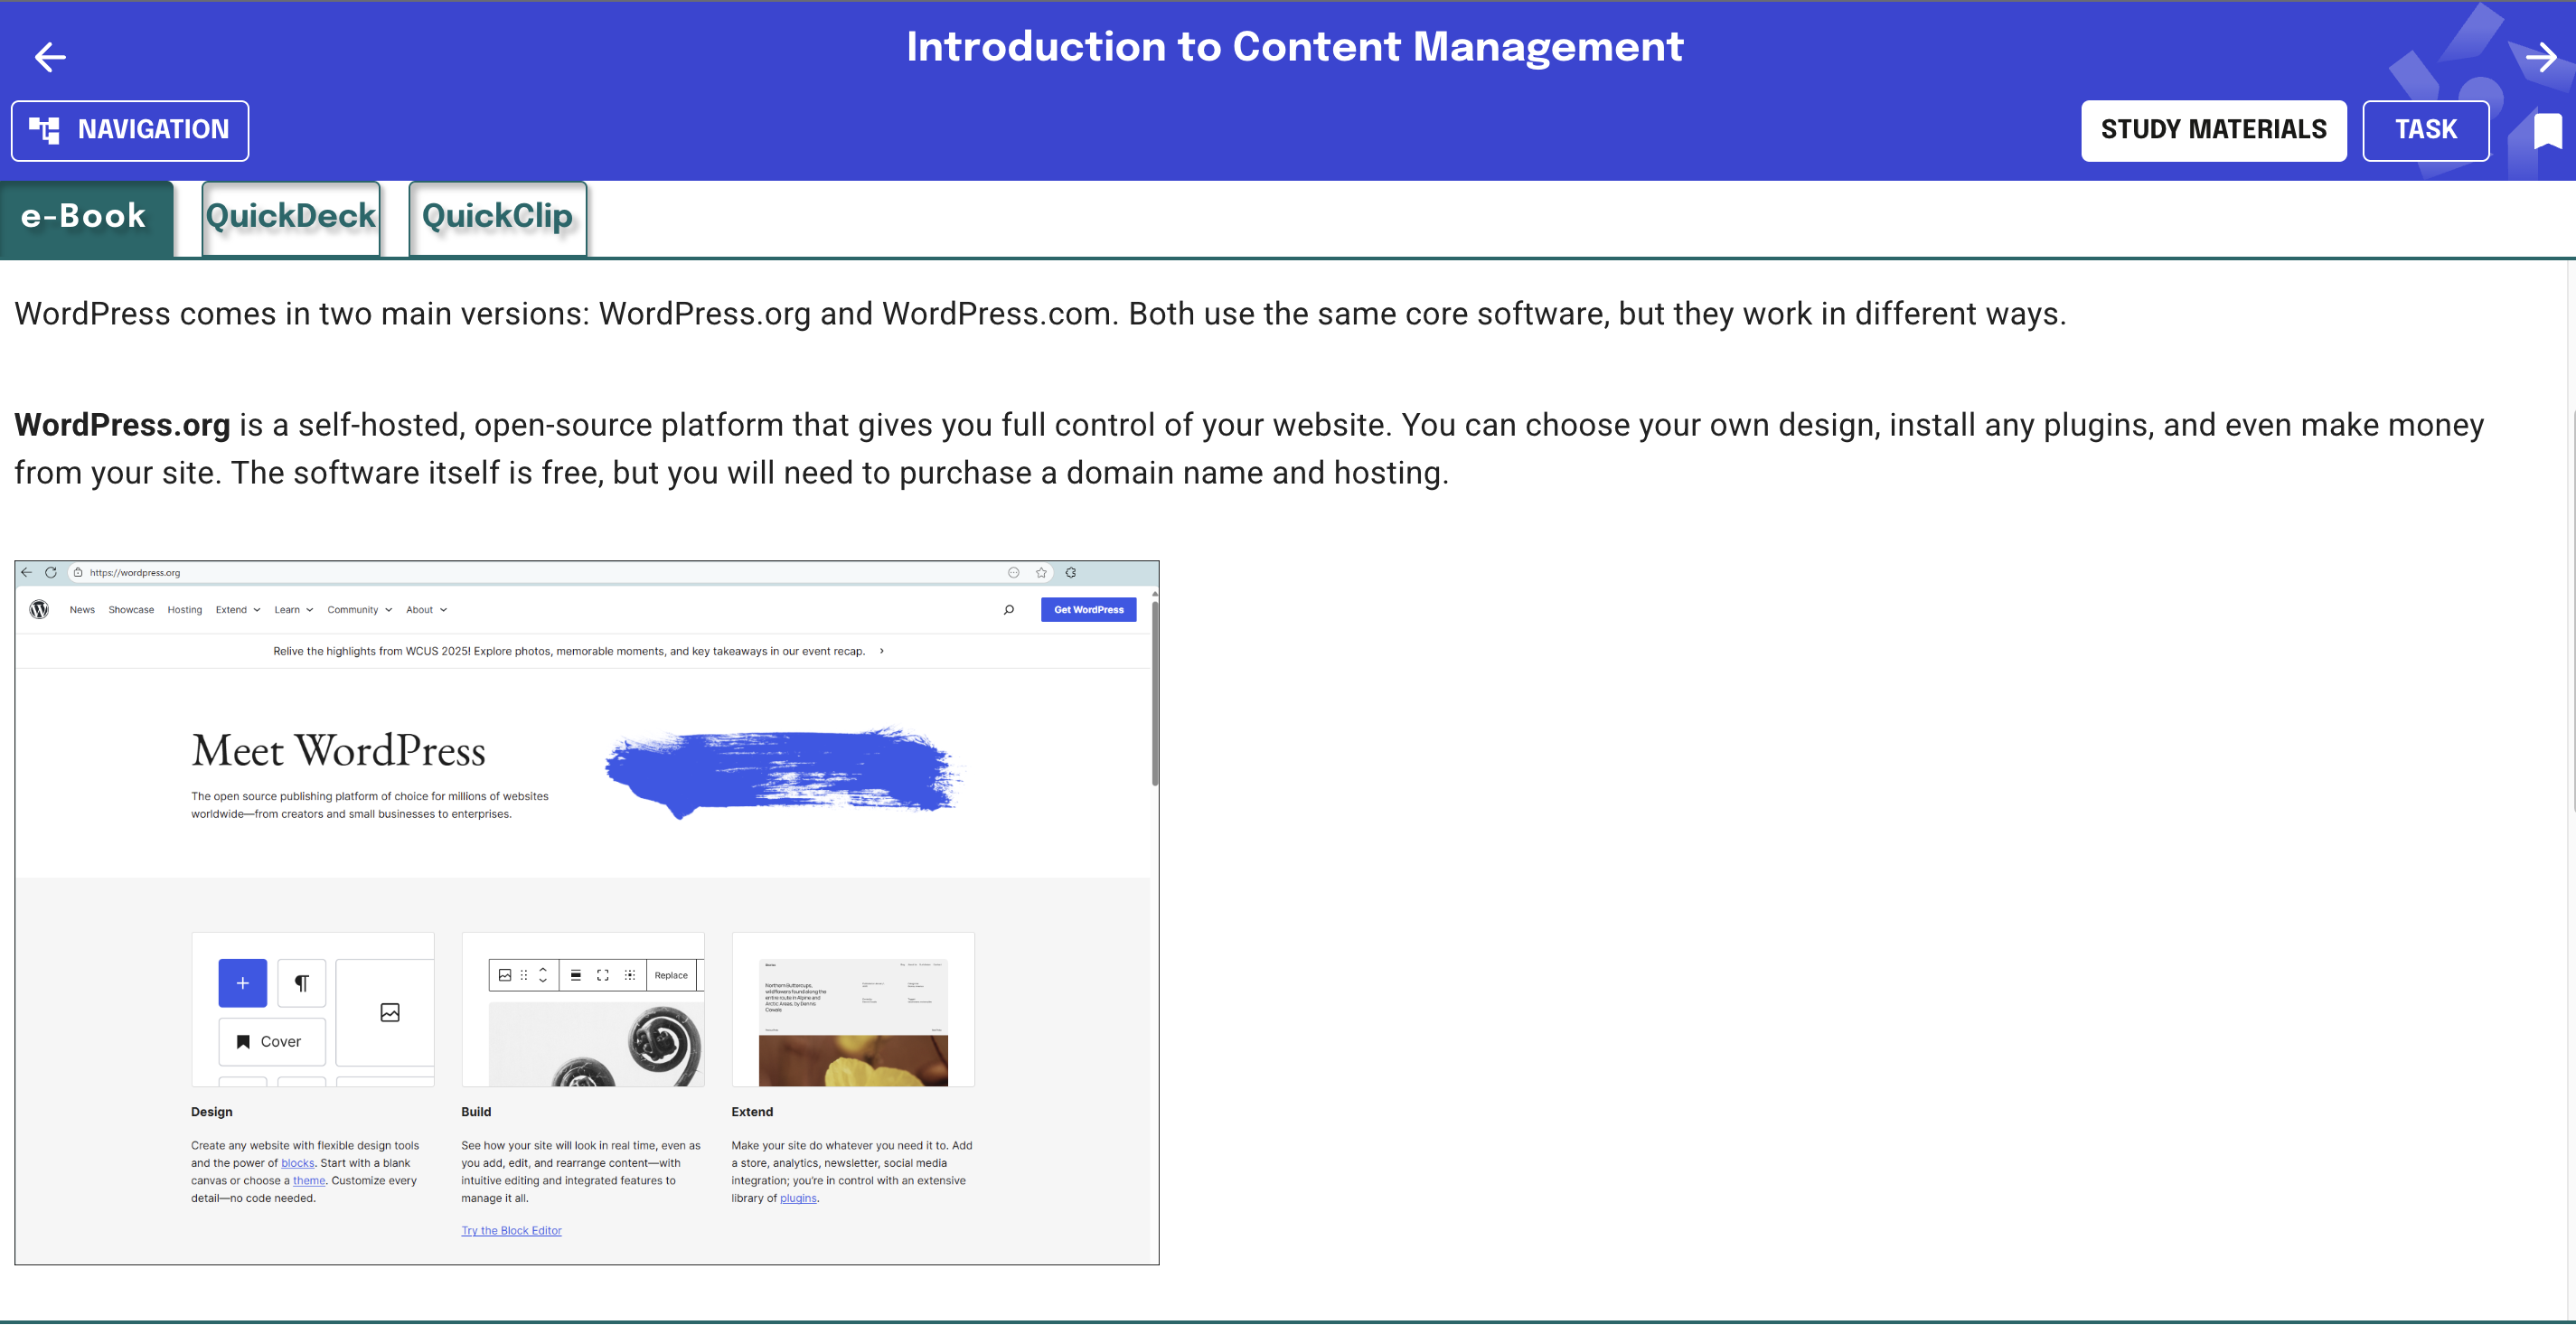Click the Build card heading
Screen dimensions: 2576x1325
click(x=476, y=1112)
